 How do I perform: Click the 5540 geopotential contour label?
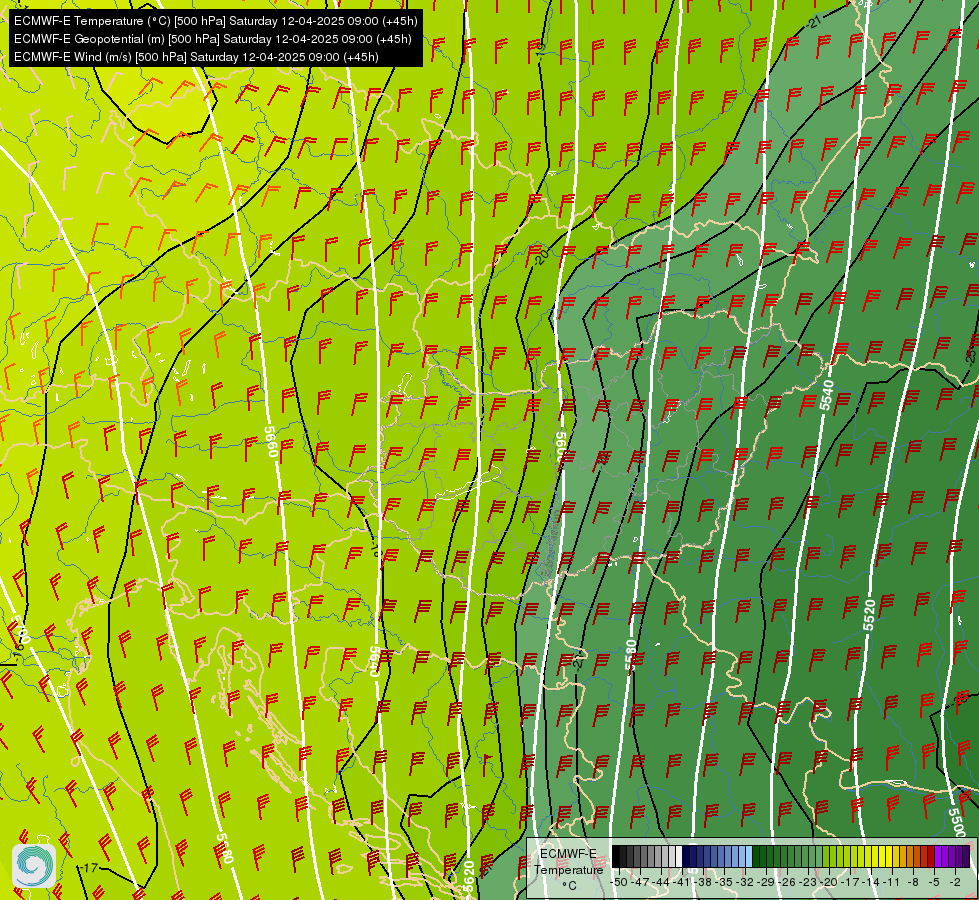pyautogui.click(x=827, y=395)
